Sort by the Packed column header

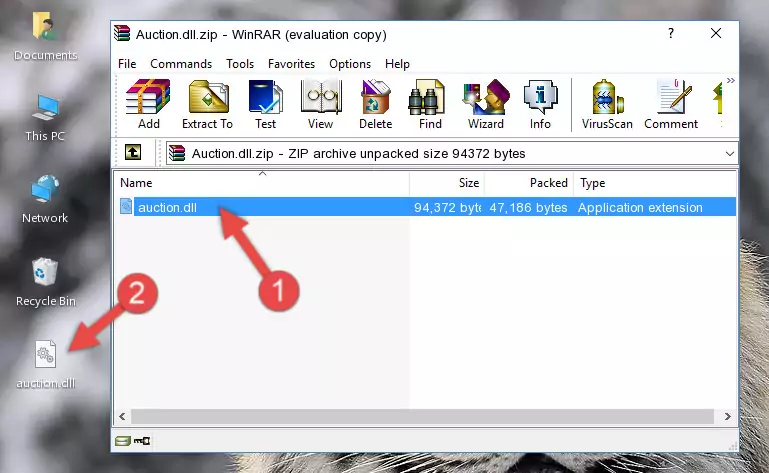tap(529, 183)
